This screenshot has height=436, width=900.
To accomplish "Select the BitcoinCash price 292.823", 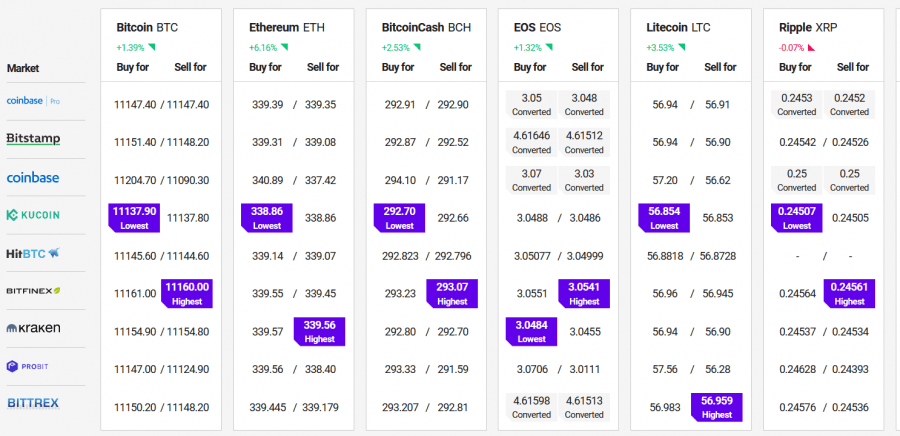I will (400, 256).
